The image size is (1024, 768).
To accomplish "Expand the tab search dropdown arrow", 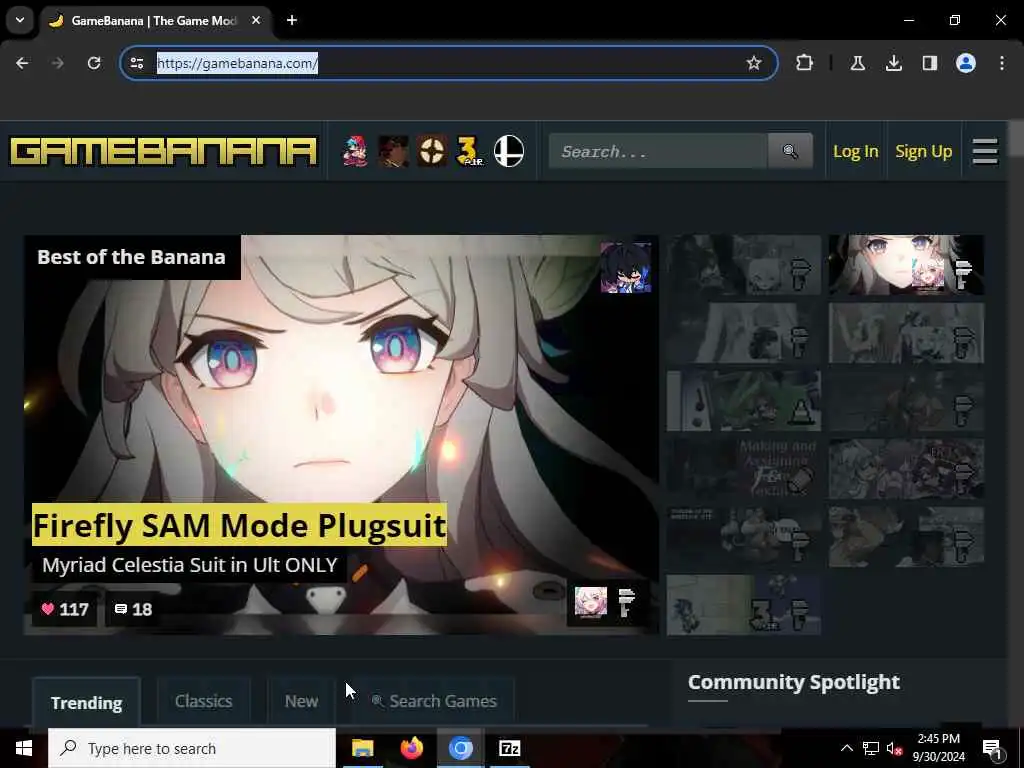I will coord(20,20).
